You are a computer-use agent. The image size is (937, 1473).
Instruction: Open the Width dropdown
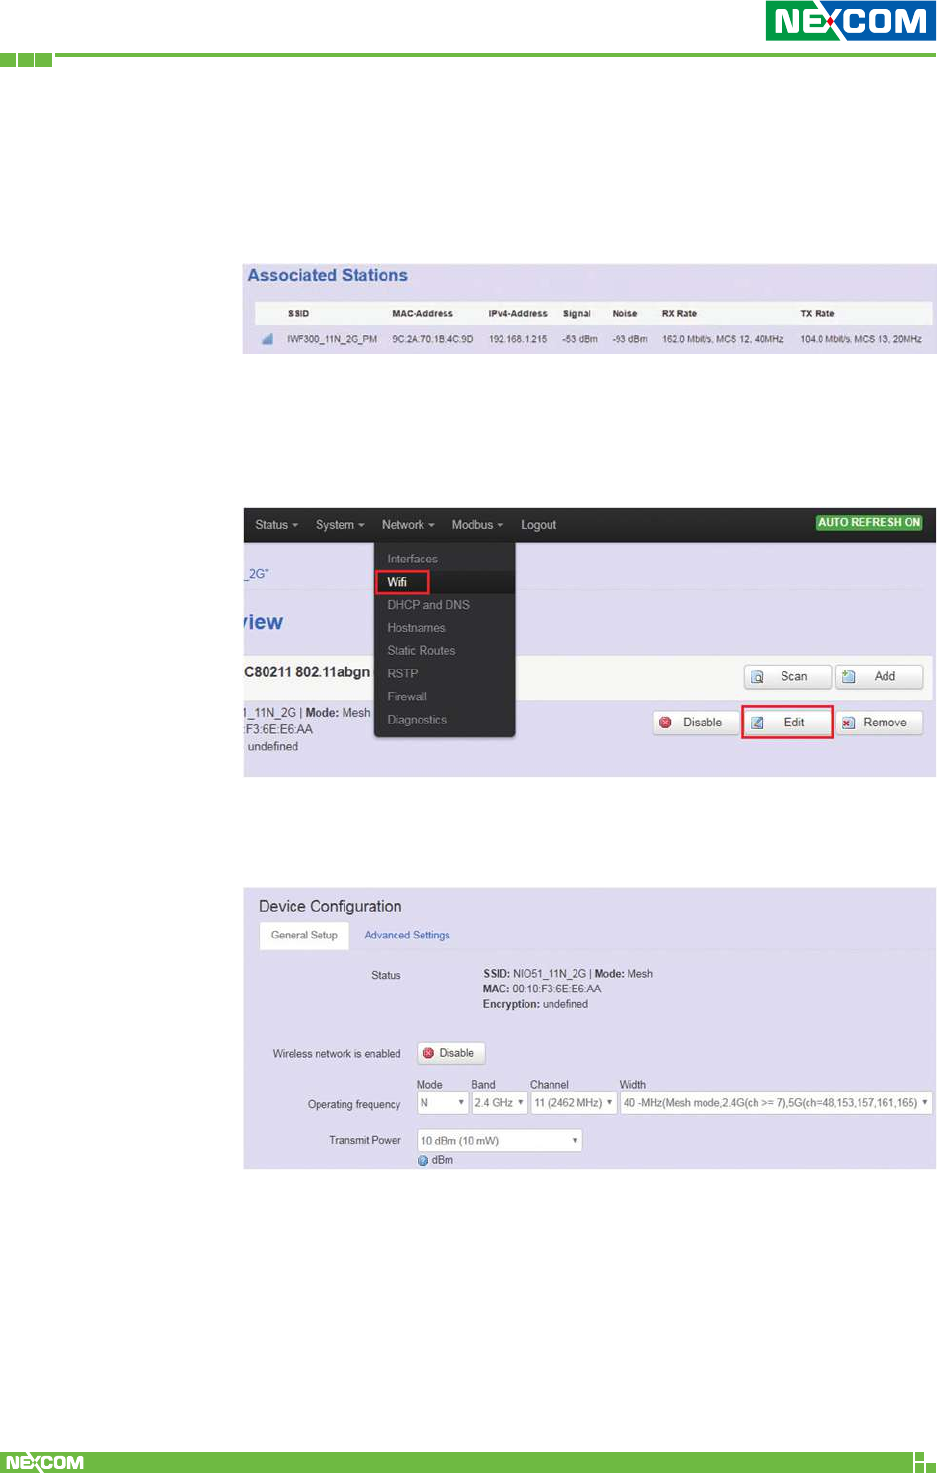coord(776,1103)
